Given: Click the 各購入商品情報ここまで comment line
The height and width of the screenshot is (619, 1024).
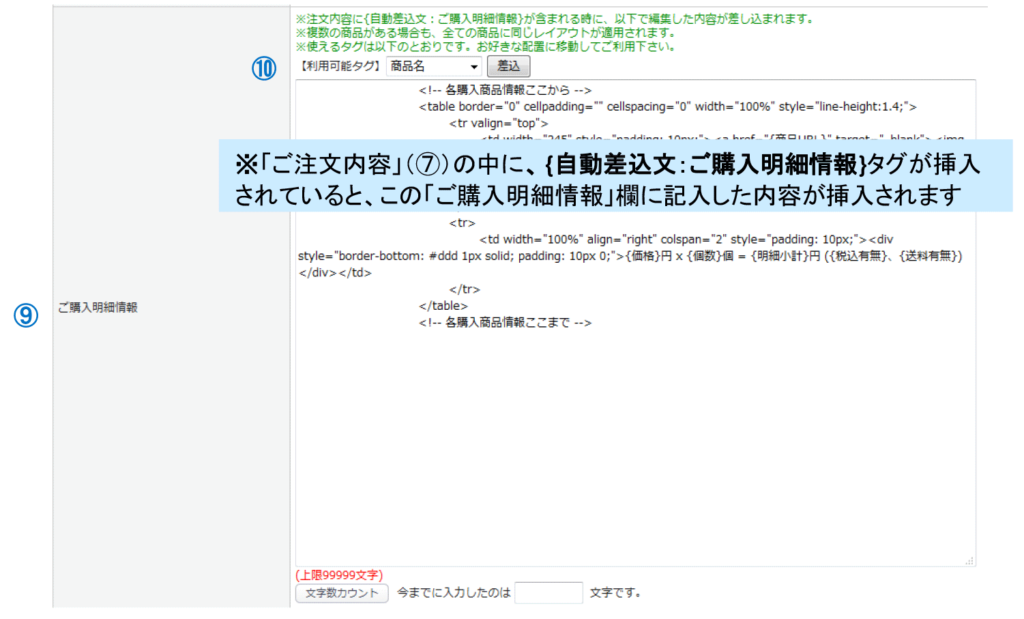Looking at the screenshot, I should pos(505,323).
